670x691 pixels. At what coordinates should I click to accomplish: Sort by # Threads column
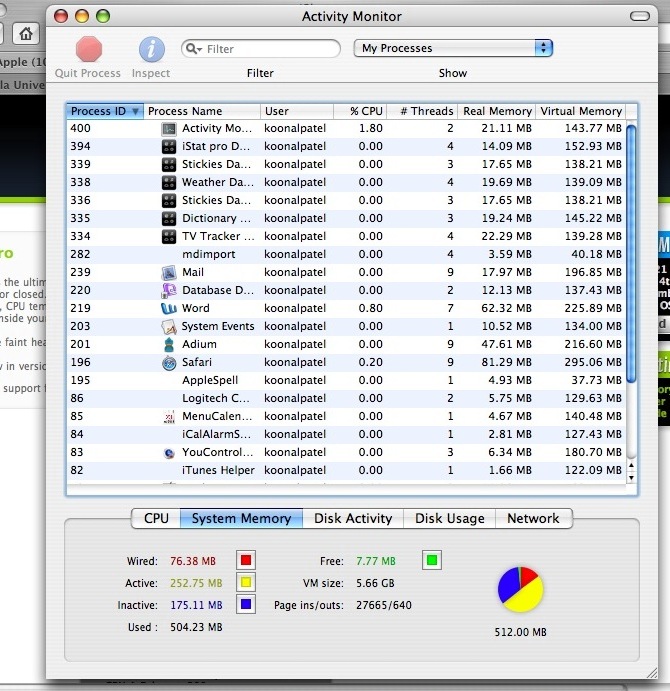tap(422, 111)
